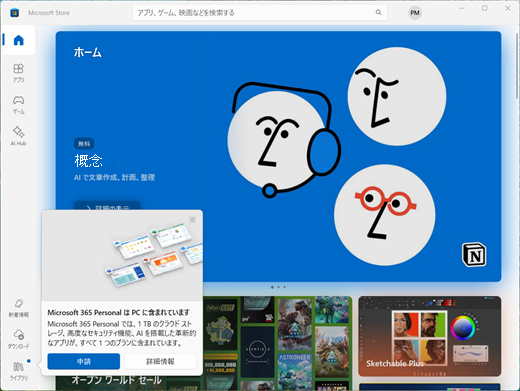Viewport: 520px width, 391px height.
Task: Open the ゲーム (Games) section
Action: click(18, 105)
